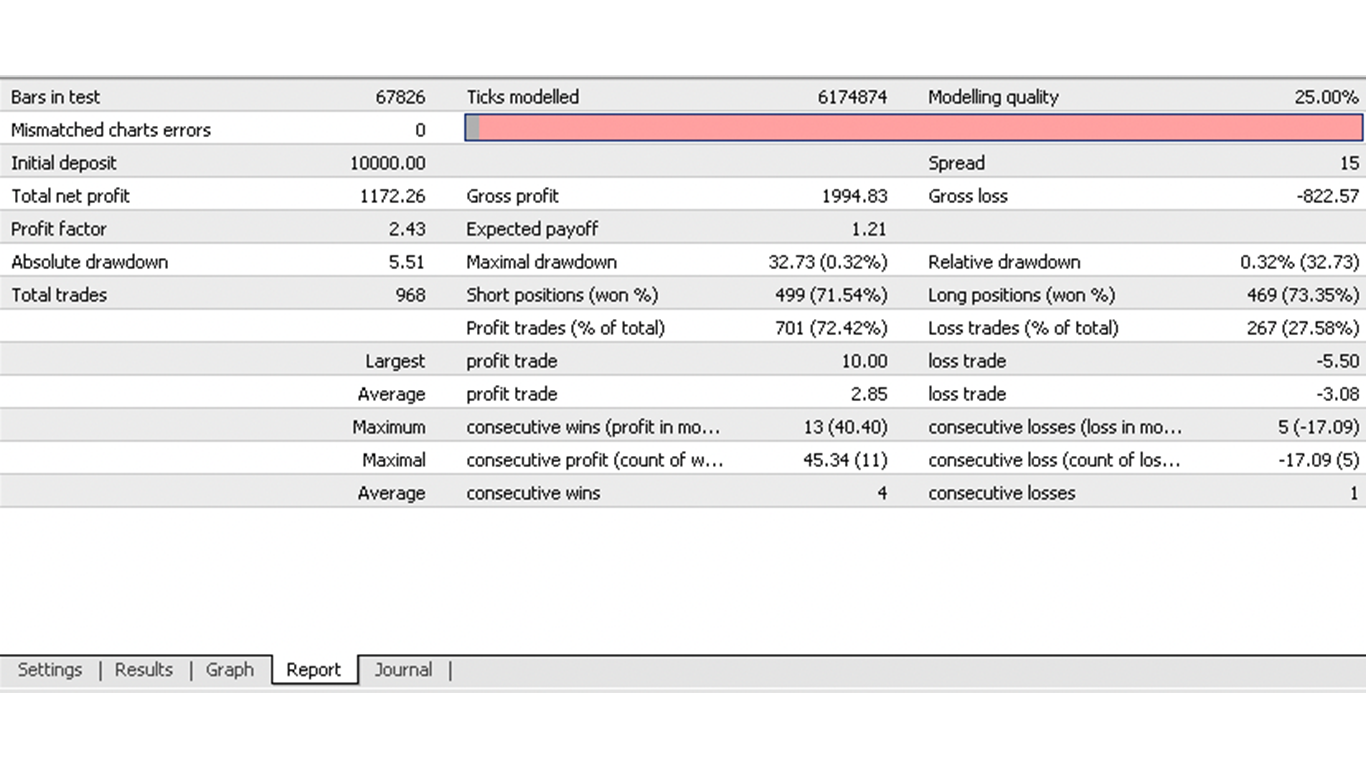The width and height of the screenshot is (1366, 768).
Task: Click the Absolute drawdown label
Action: coord(90,262)
